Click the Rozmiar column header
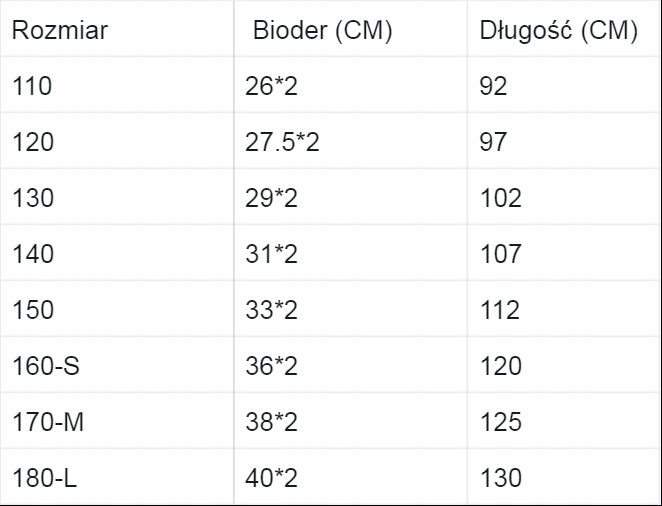The width and height of the screenshot is (662, 506). tap(60, 31)
